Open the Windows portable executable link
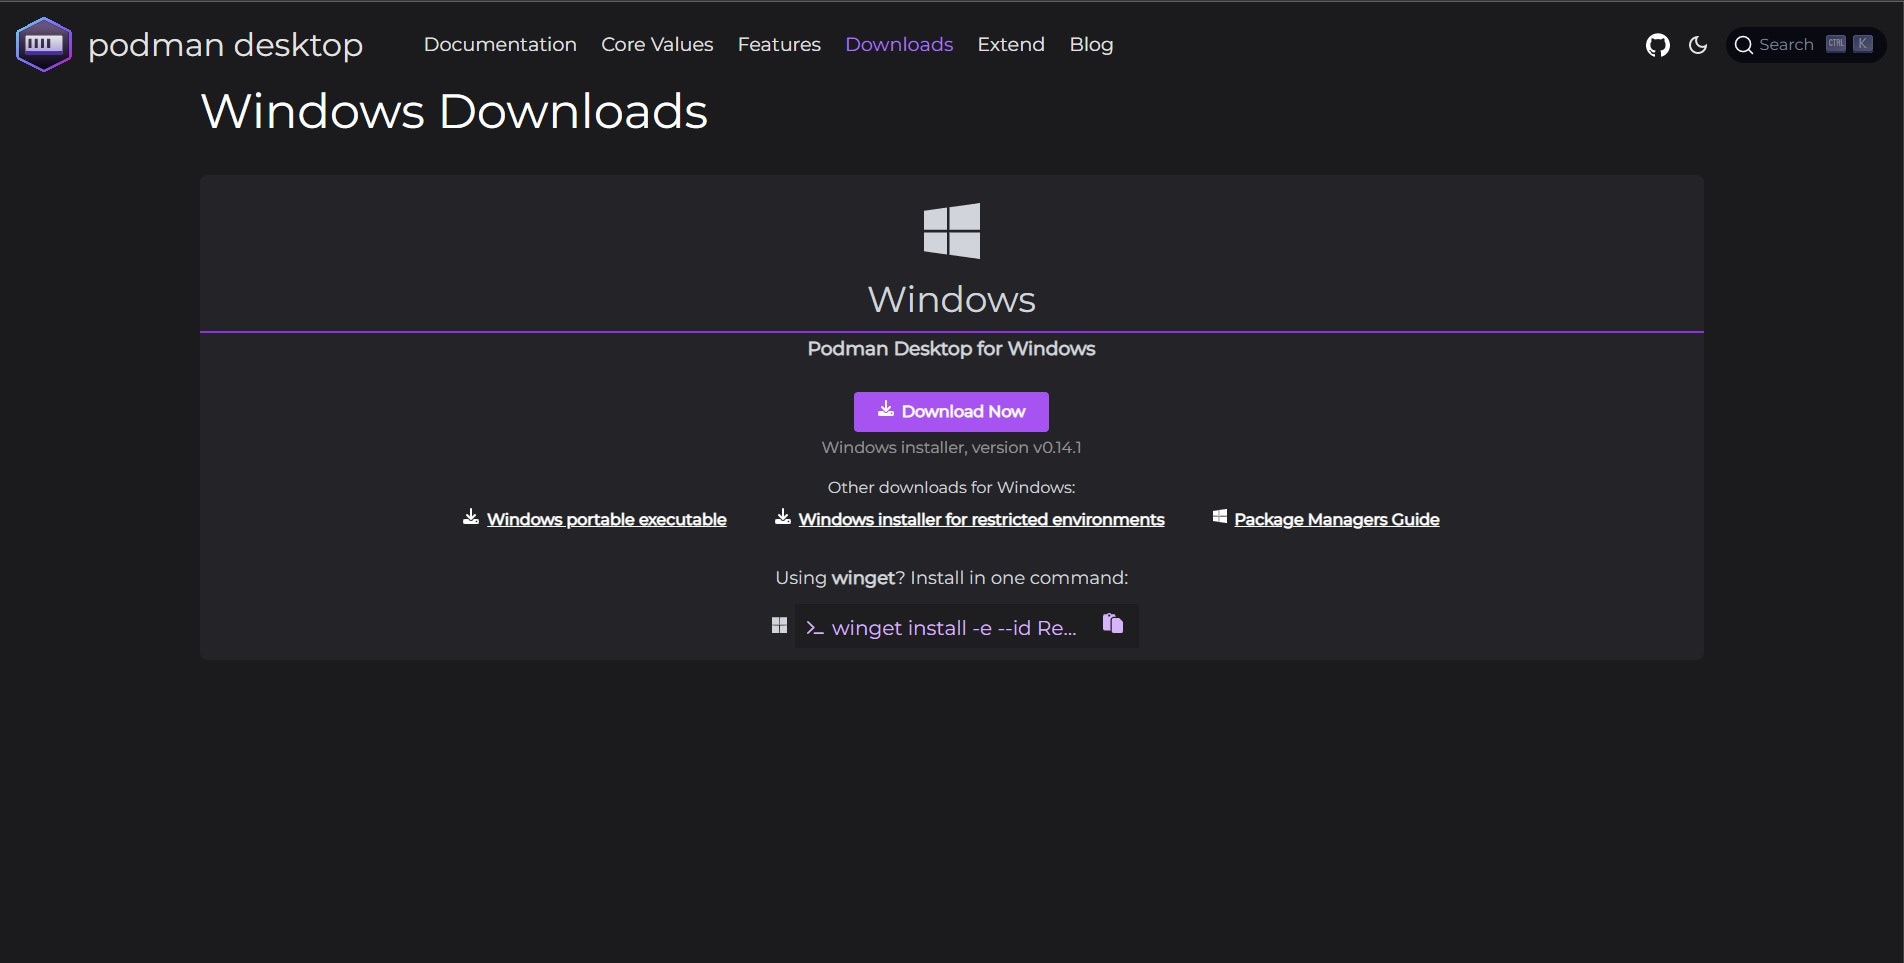The width and height of the screenshot is (1904, 963). click(606, 519)
